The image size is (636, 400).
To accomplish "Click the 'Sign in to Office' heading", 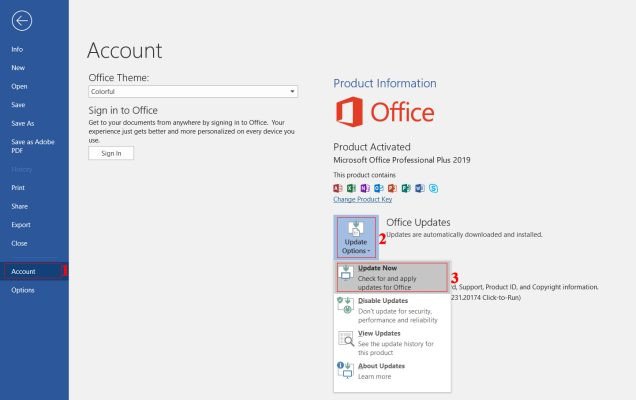I will click(x=123, y=110).
